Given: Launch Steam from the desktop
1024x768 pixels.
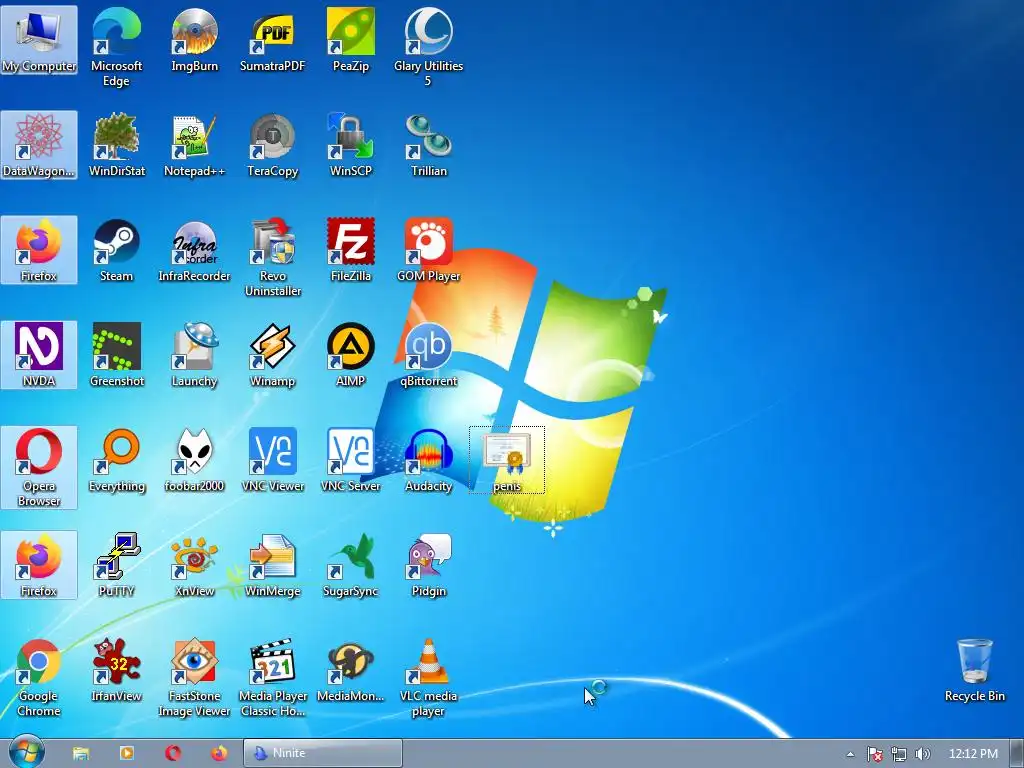Looking at the screenshot, I should [x=116, y=249].
